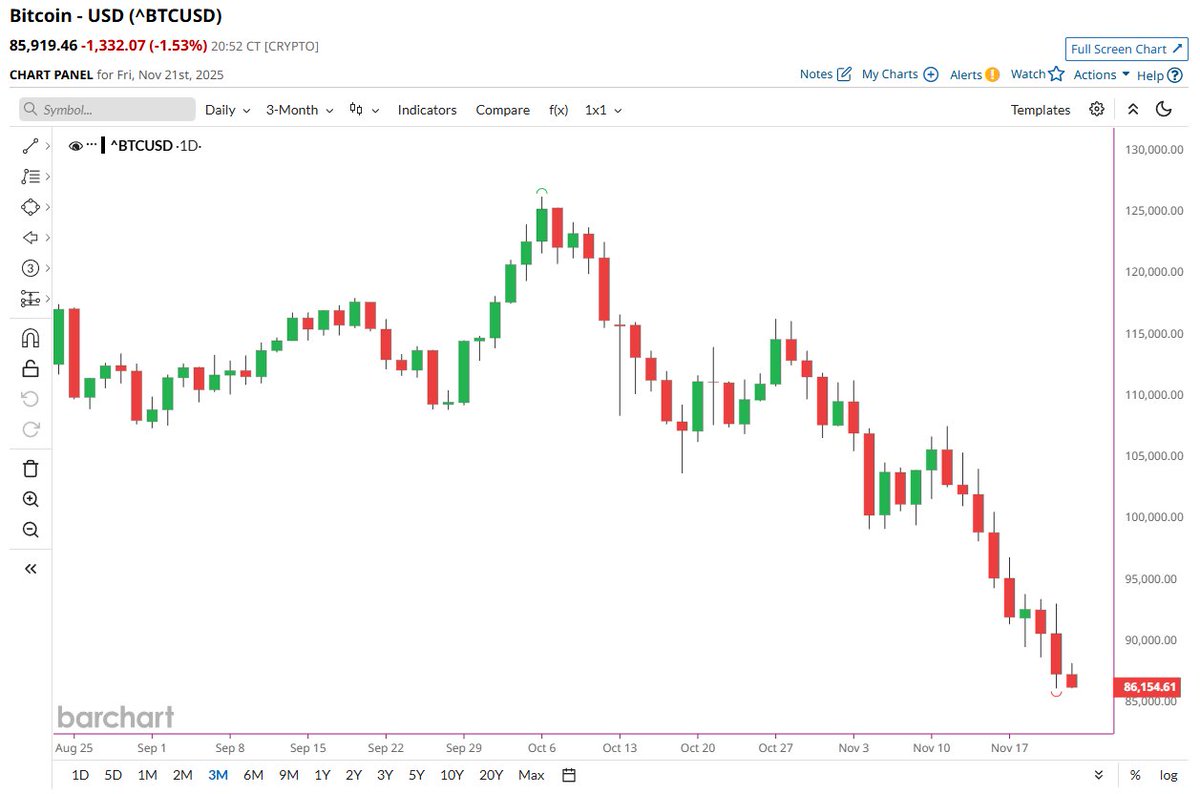Click the Symbol search field
The image size is (1200, 794).
click(x=105, y=109)
